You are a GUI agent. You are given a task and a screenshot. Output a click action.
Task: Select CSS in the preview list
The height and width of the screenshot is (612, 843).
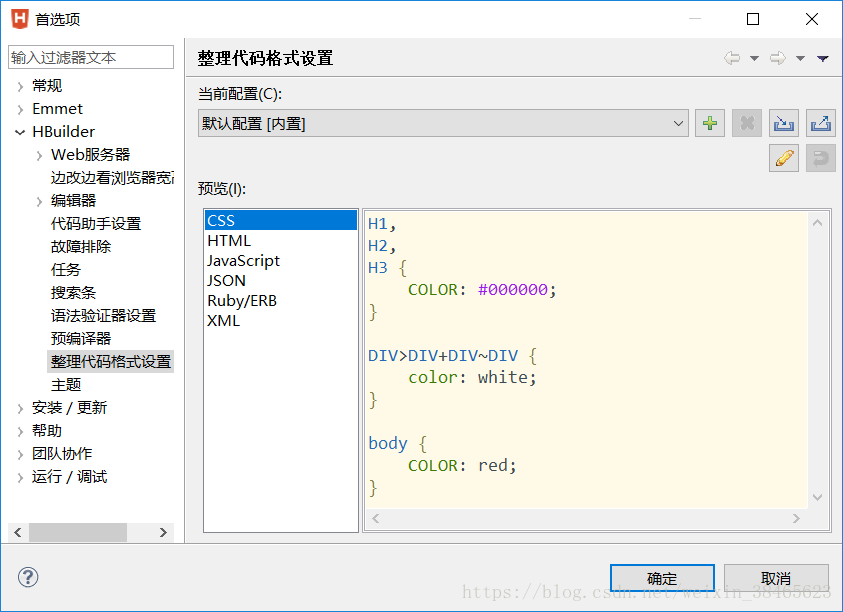281,220
